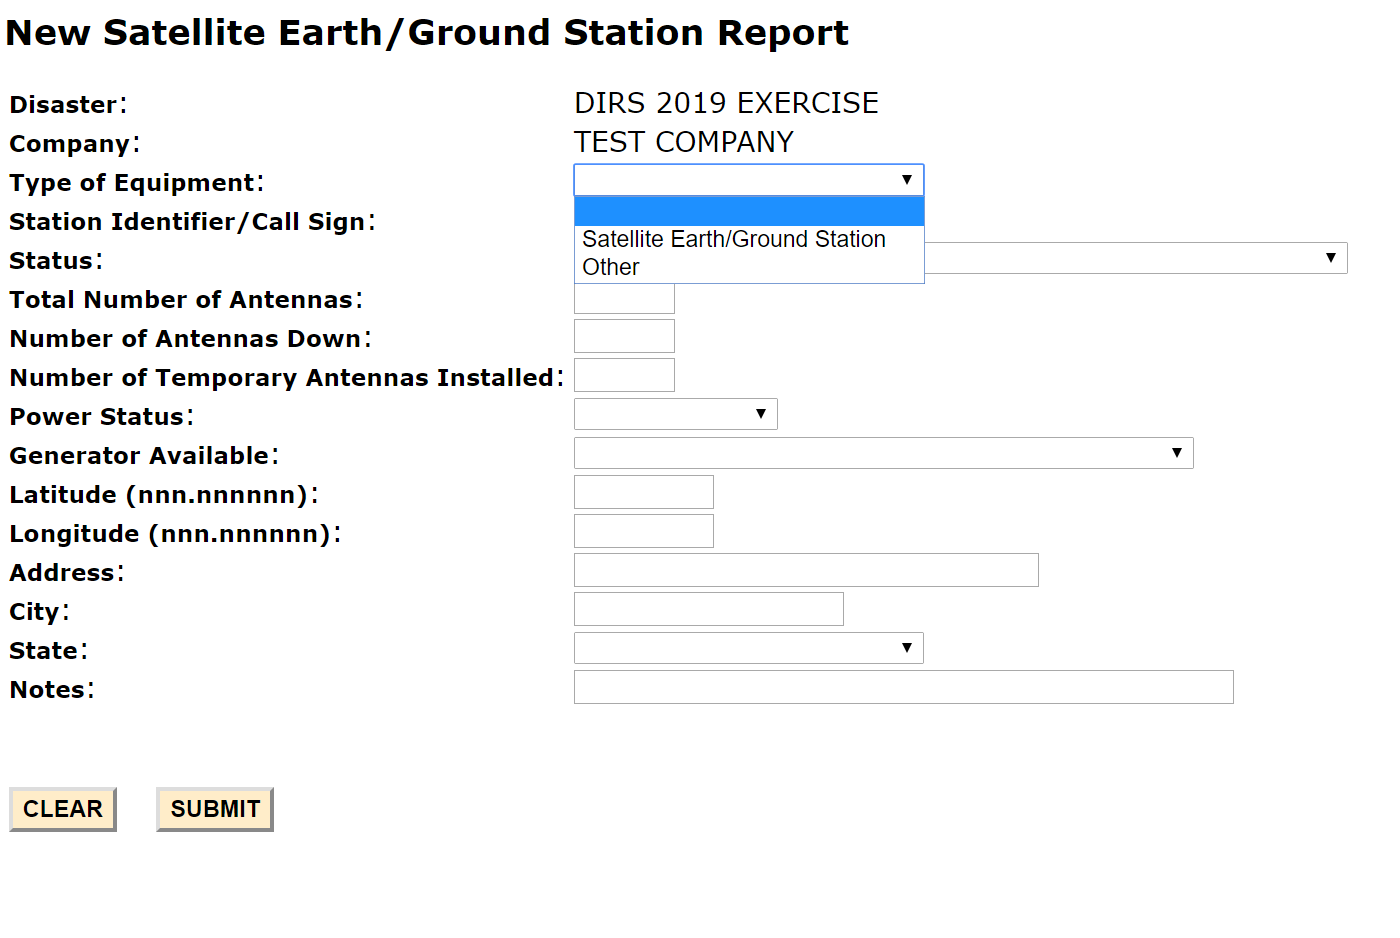The width and height of the screenshot is (1400, 938).
Task: Click the Total Number of Antennas field
Action: (x=624, y=299)
